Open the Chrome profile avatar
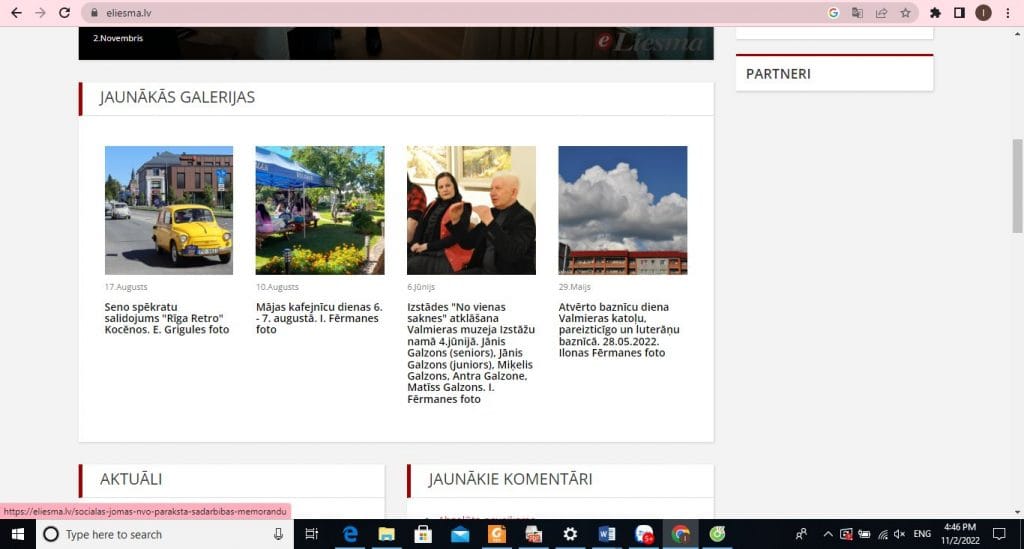The image size is (1024, 549). click(x=983, y=13)
